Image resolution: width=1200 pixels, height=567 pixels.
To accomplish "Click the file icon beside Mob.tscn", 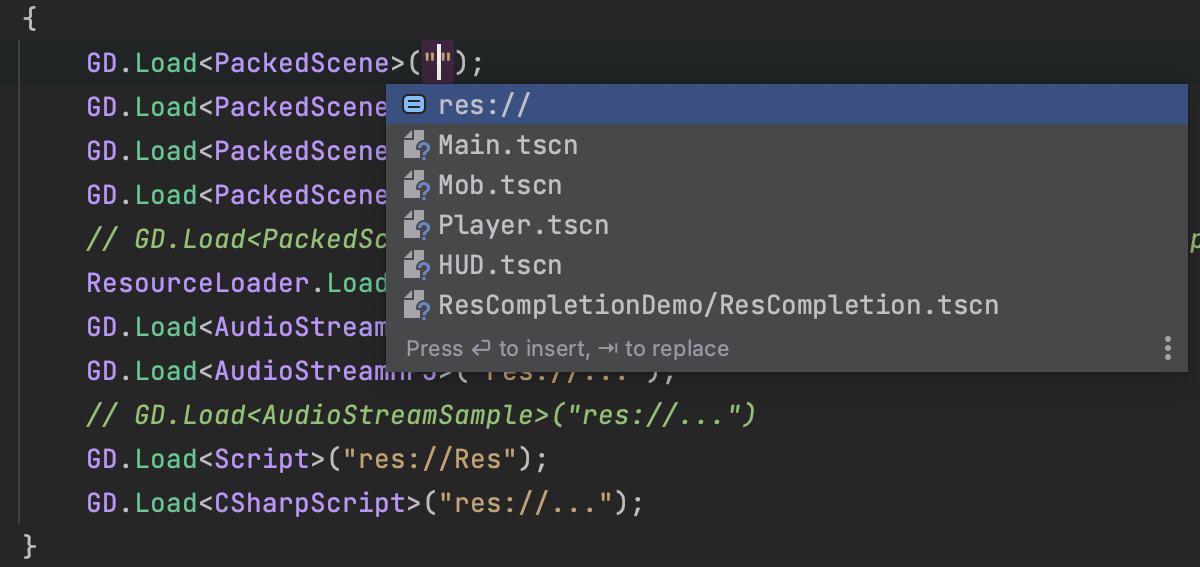I will point(416,185).
